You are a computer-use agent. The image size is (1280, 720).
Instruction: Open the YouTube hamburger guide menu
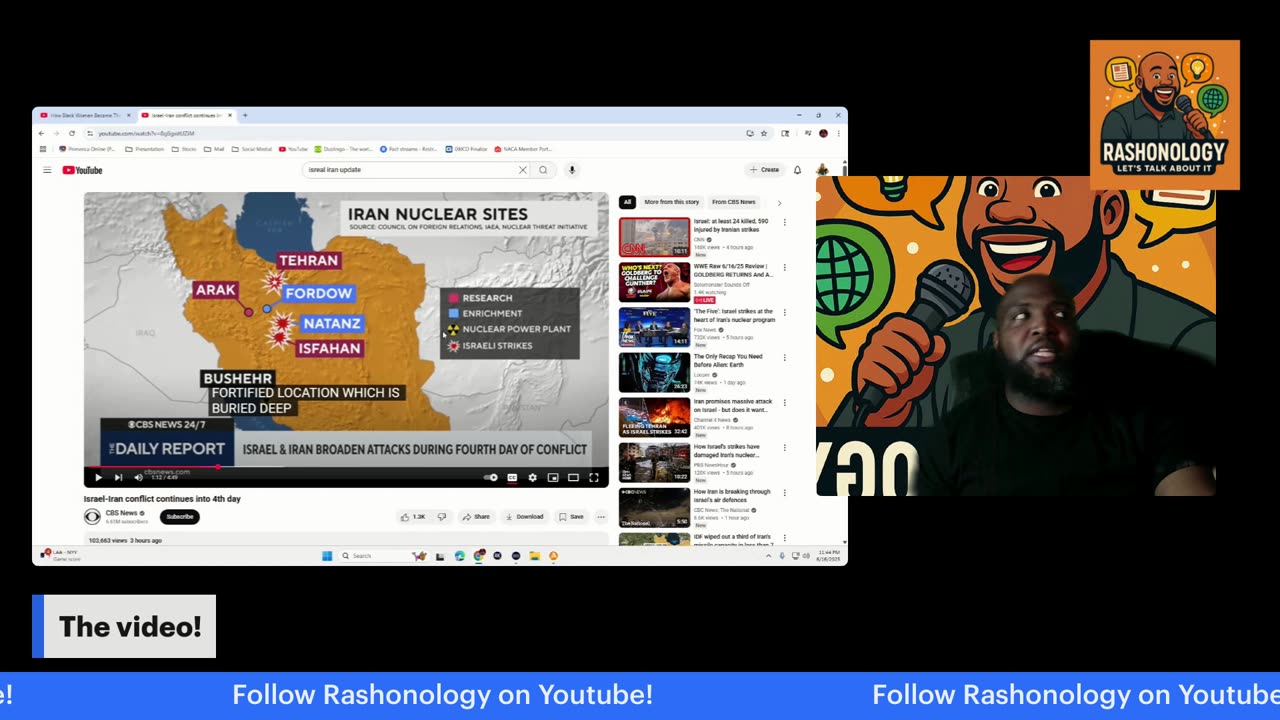point(46,170)
